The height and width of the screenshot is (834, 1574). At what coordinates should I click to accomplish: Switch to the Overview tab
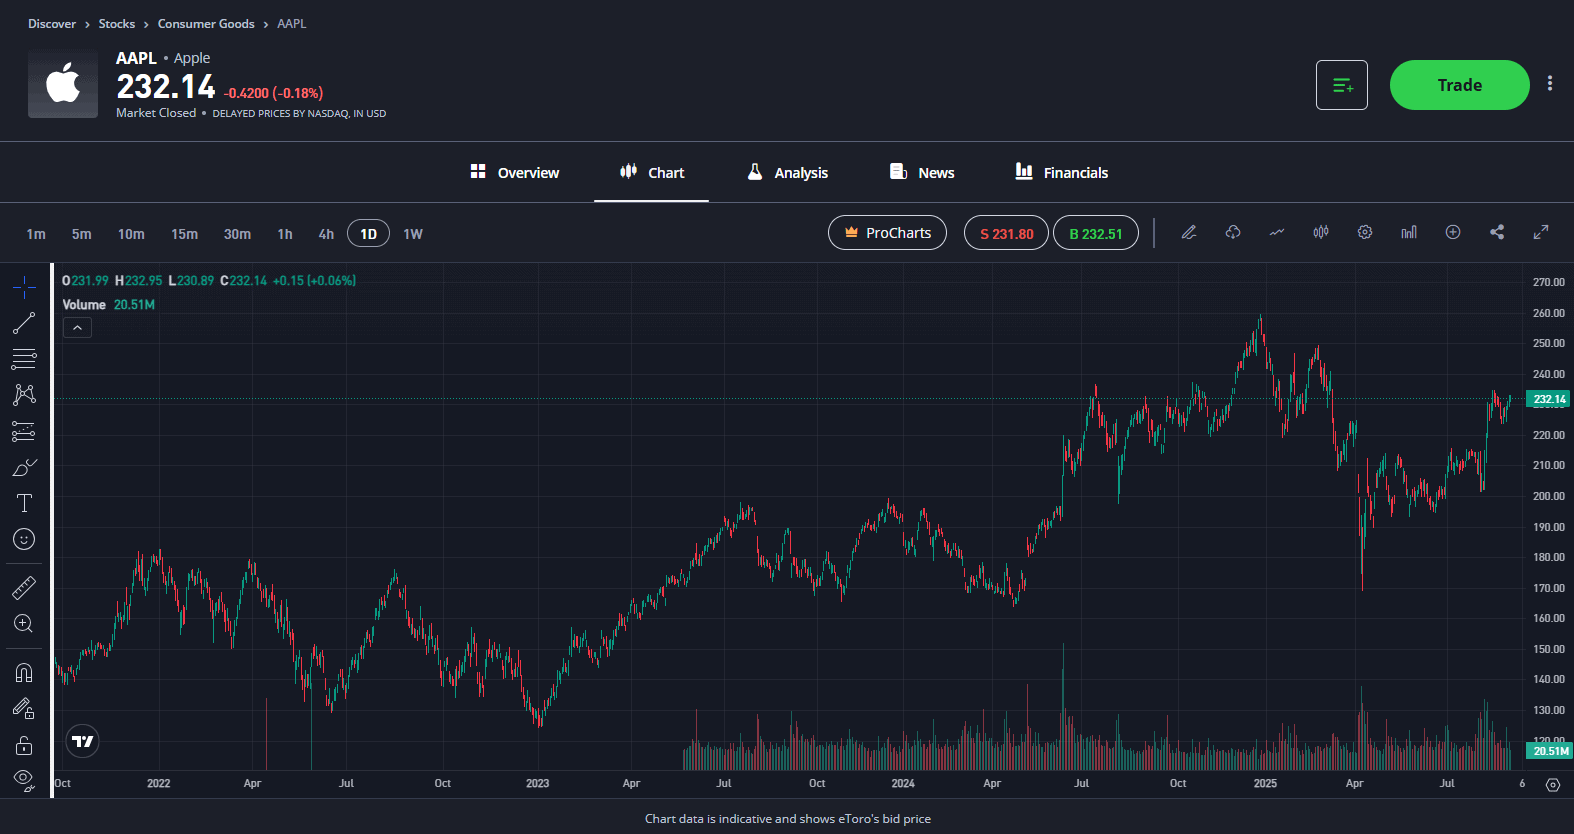pyautogui.click(x=515, y=172)
